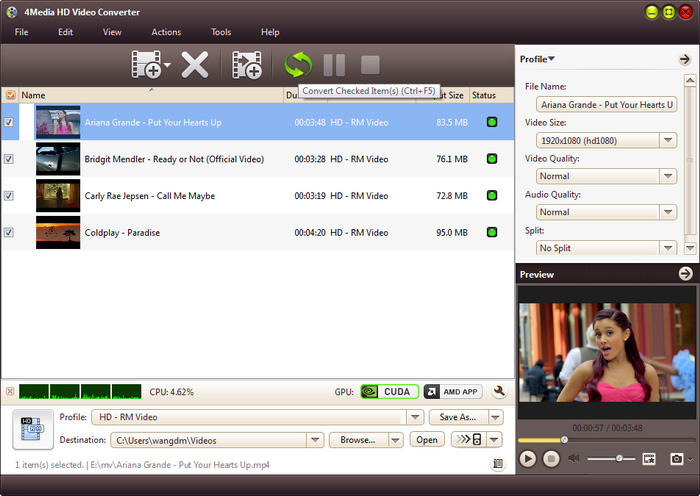
Task: Click the preview volume slider
Action: 611,458
